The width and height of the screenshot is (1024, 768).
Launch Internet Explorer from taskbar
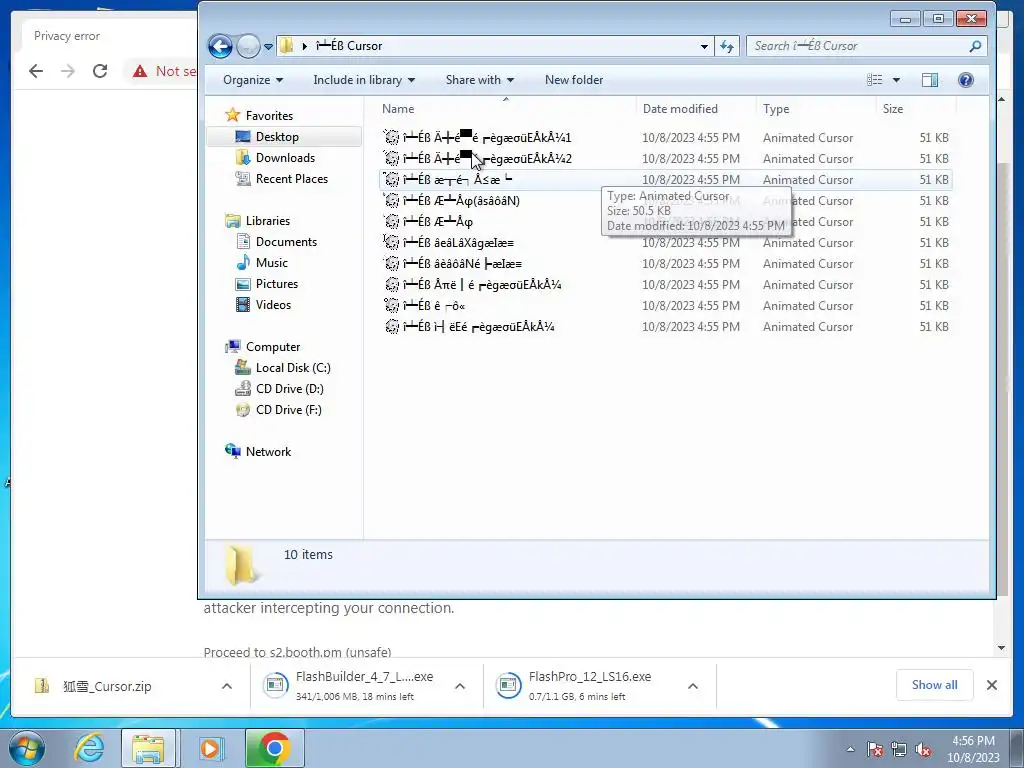(89, 748)
